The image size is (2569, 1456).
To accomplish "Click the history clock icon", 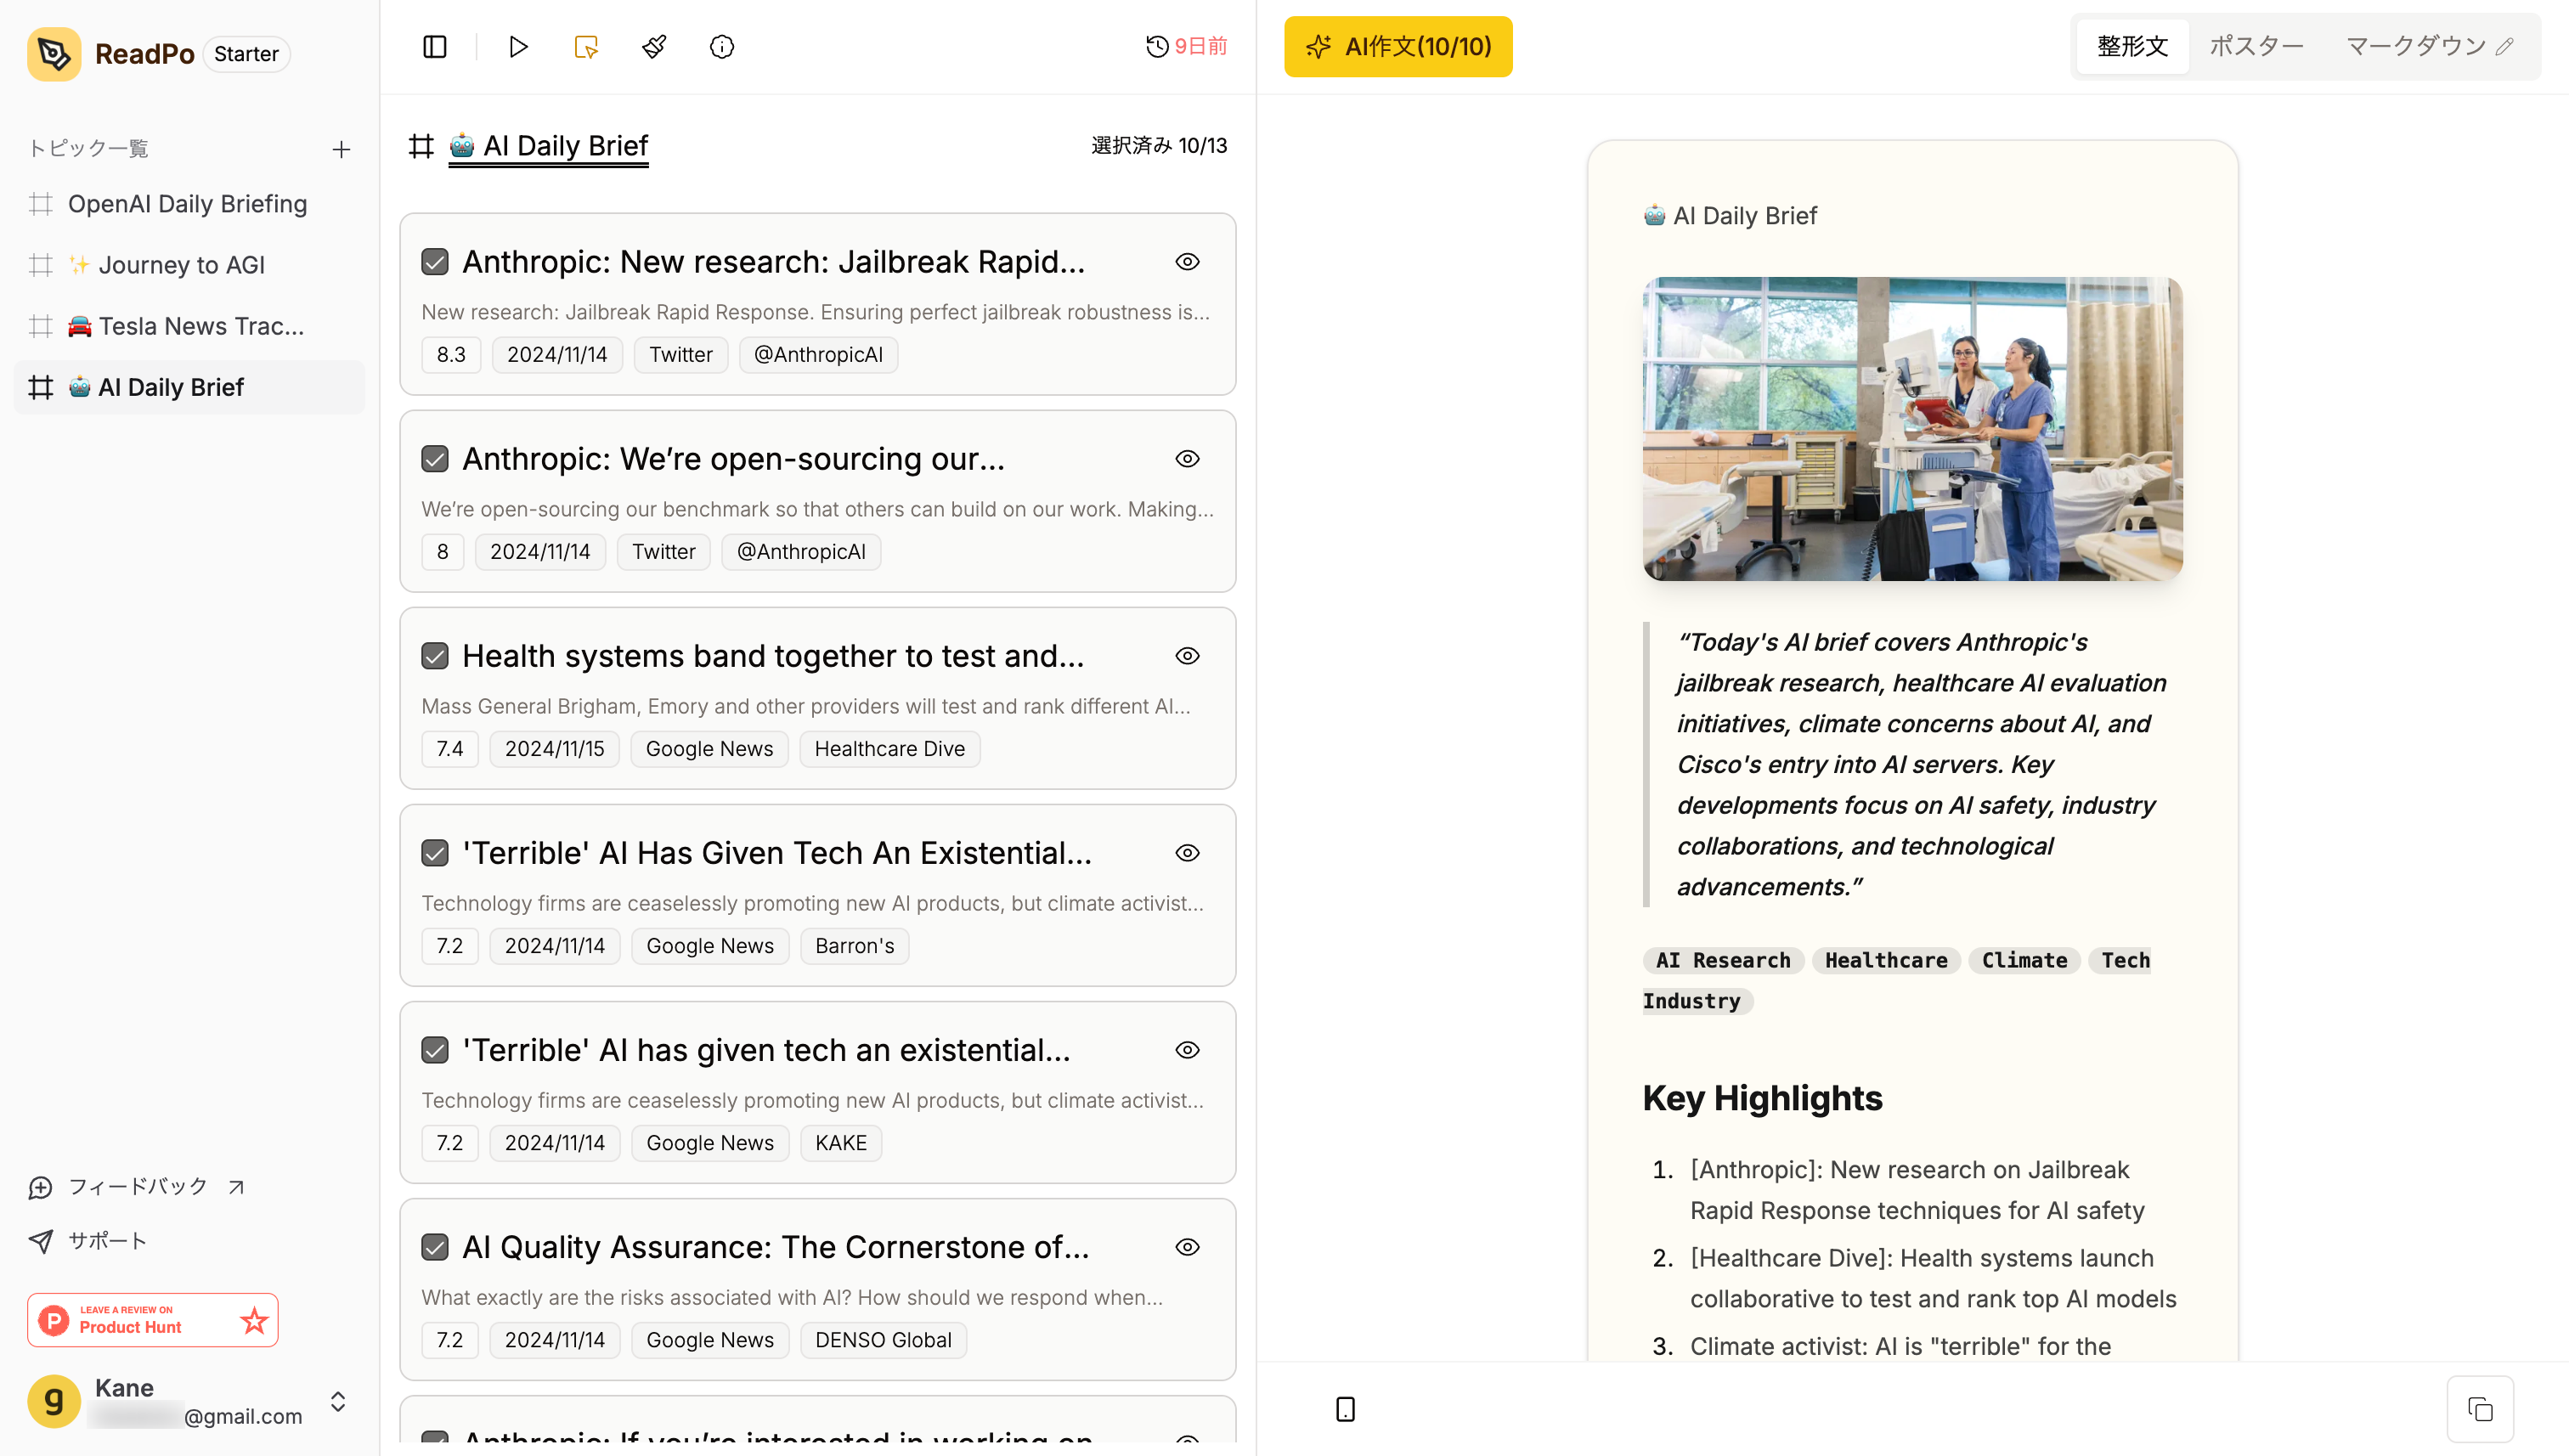I will click(1157, 46).
